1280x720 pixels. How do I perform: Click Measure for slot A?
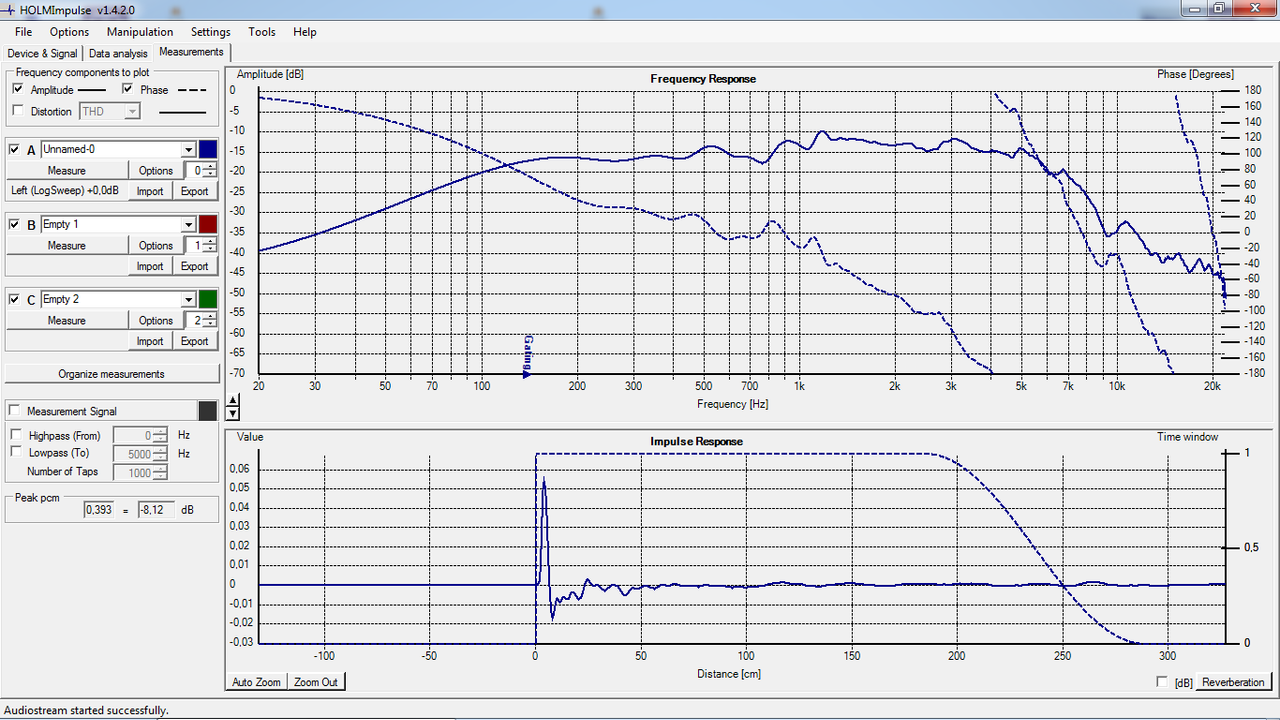coord(67,170)
